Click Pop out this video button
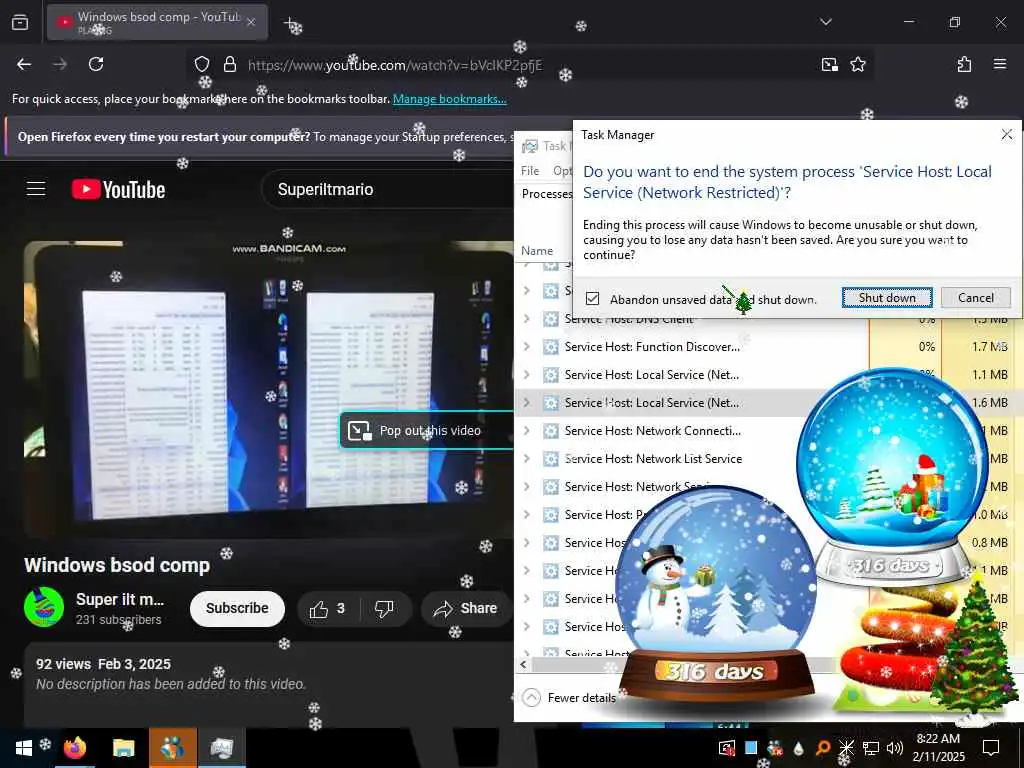 click(426, 430)
